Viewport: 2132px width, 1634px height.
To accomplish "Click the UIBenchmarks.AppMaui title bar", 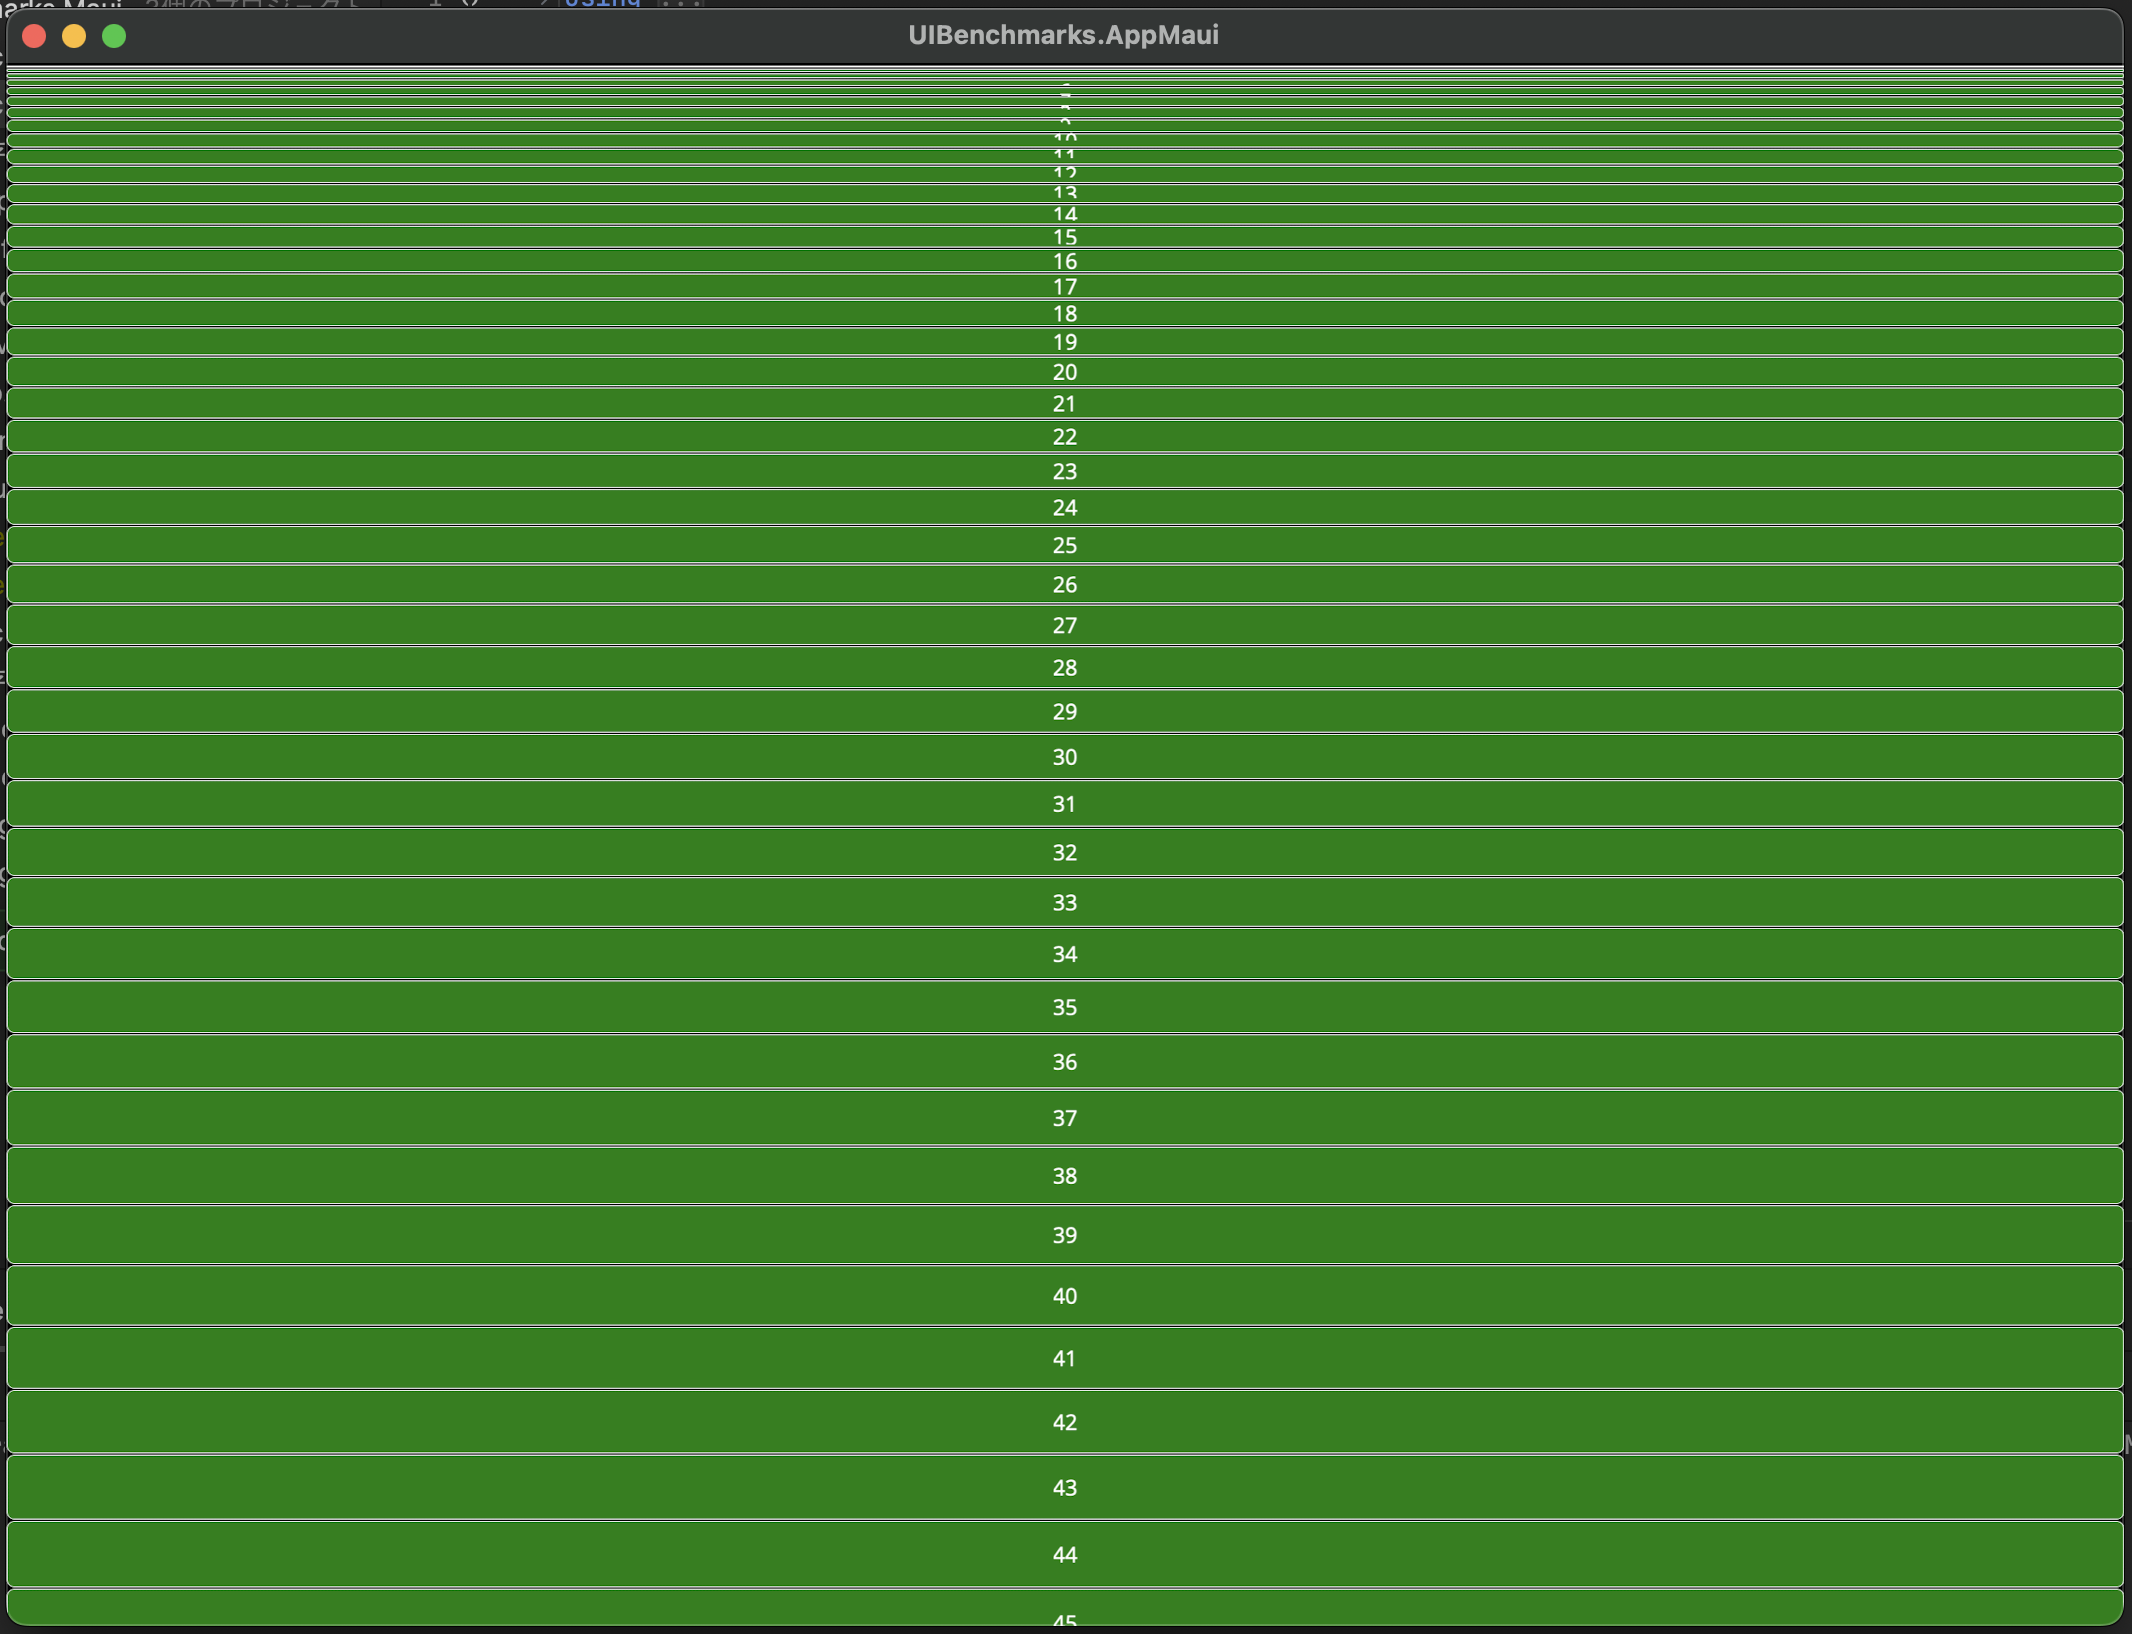I will point(1064,34).
